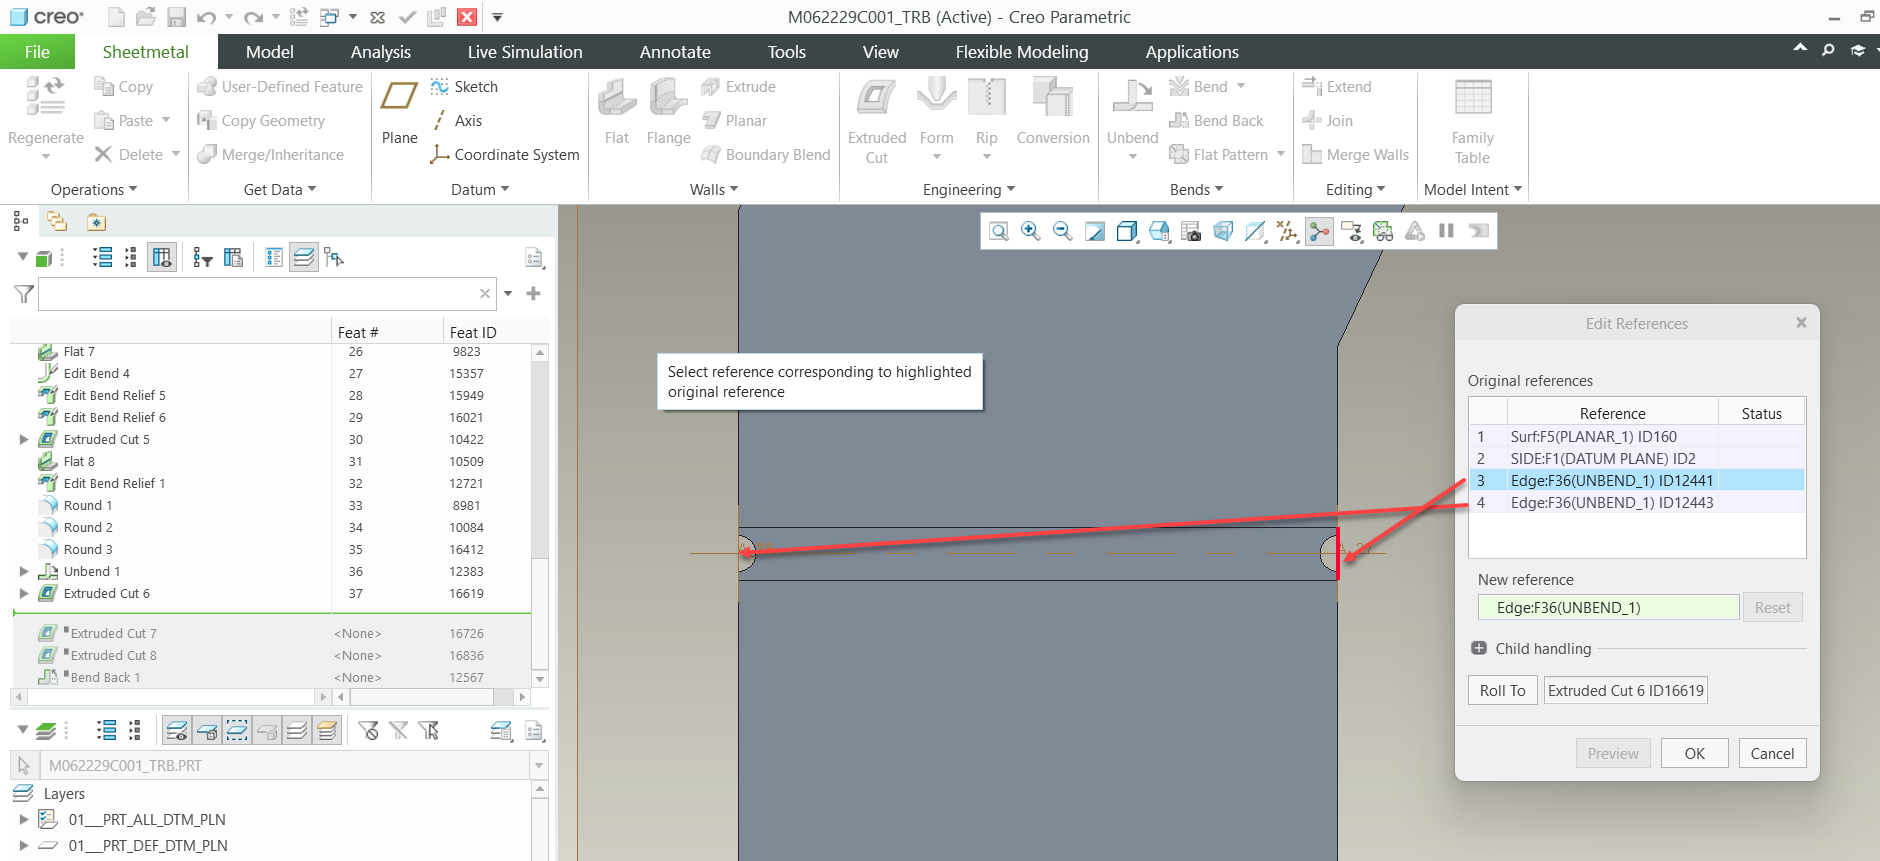This screenshot has width=1880, height=861.
Task: Open the Analysis ribbon tab
Action: [x=380, y=52]
